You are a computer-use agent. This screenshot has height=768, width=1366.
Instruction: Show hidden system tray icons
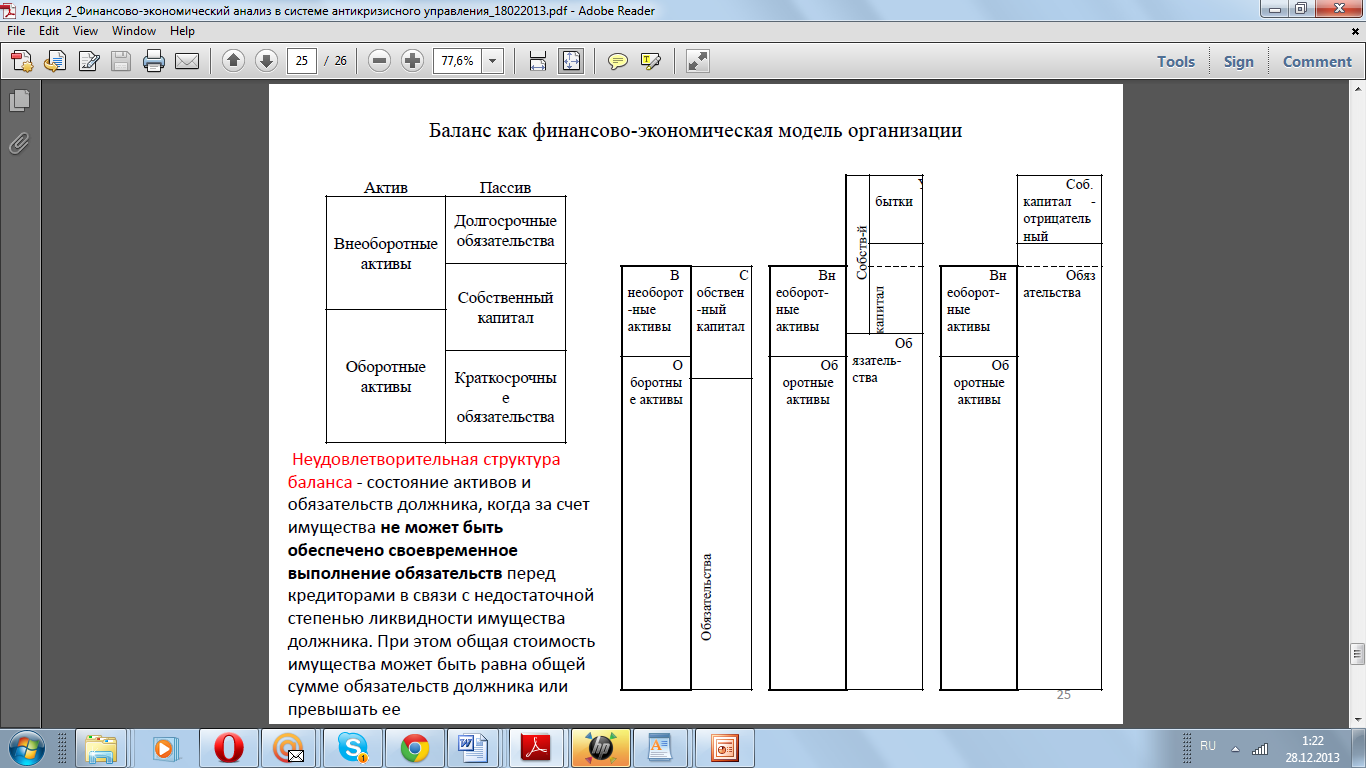click(1235, 748)
